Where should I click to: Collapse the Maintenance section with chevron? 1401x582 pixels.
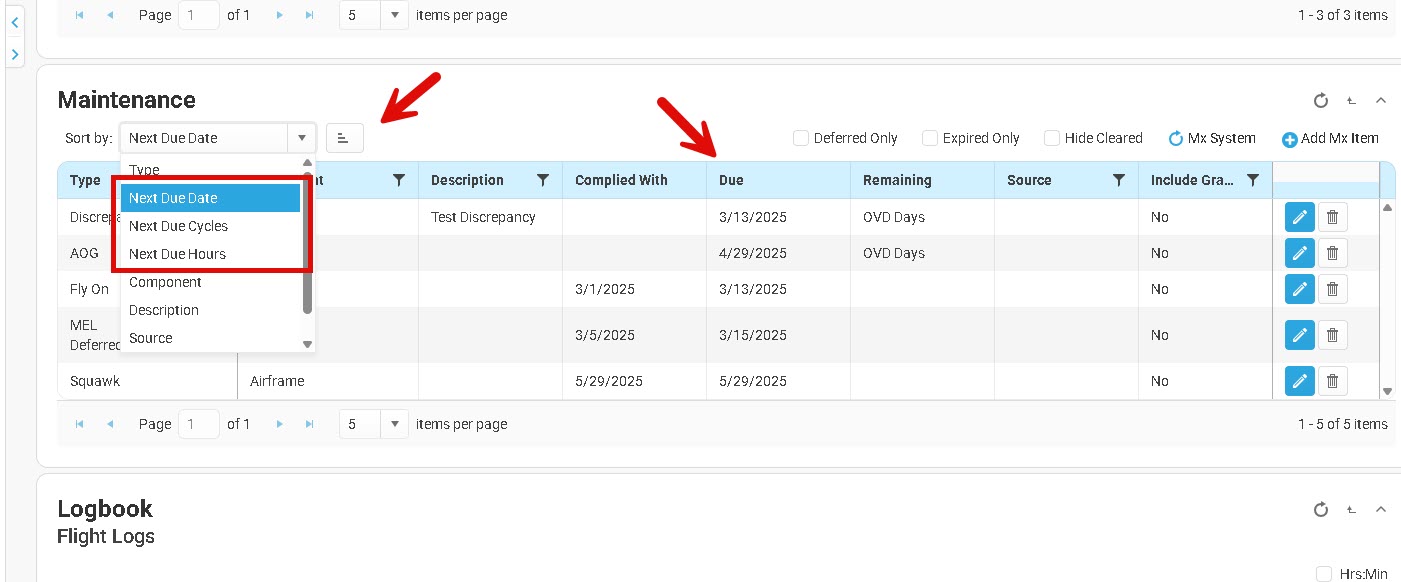(1381, 100)
